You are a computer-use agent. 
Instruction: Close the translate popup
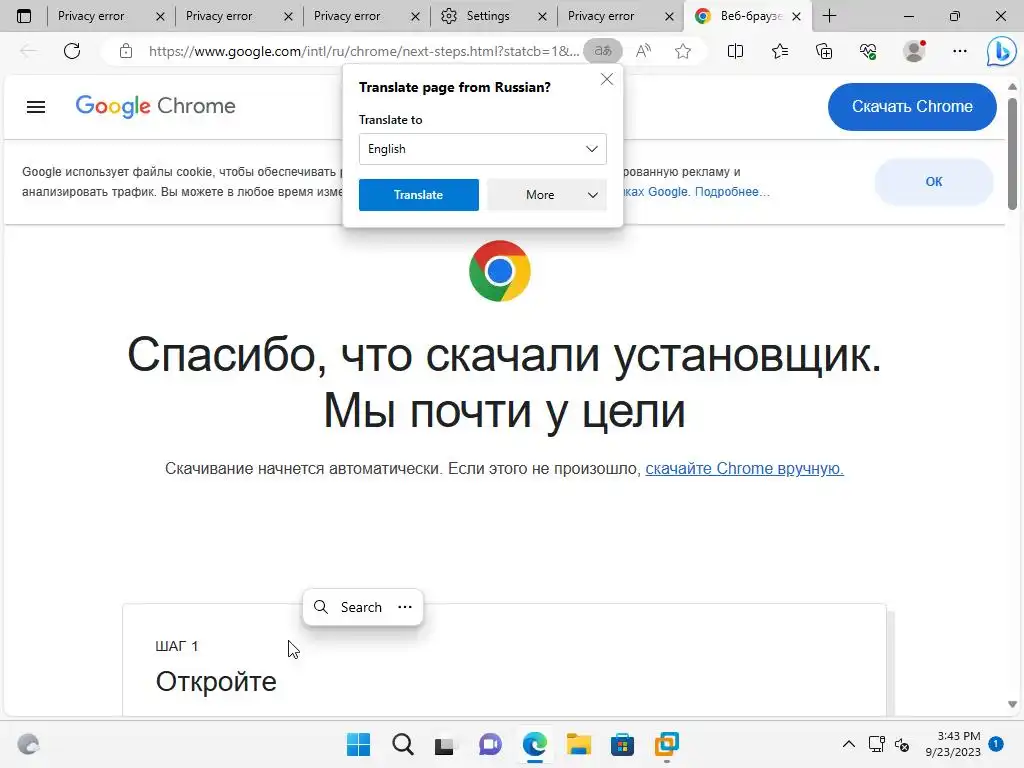click(607, 80)
